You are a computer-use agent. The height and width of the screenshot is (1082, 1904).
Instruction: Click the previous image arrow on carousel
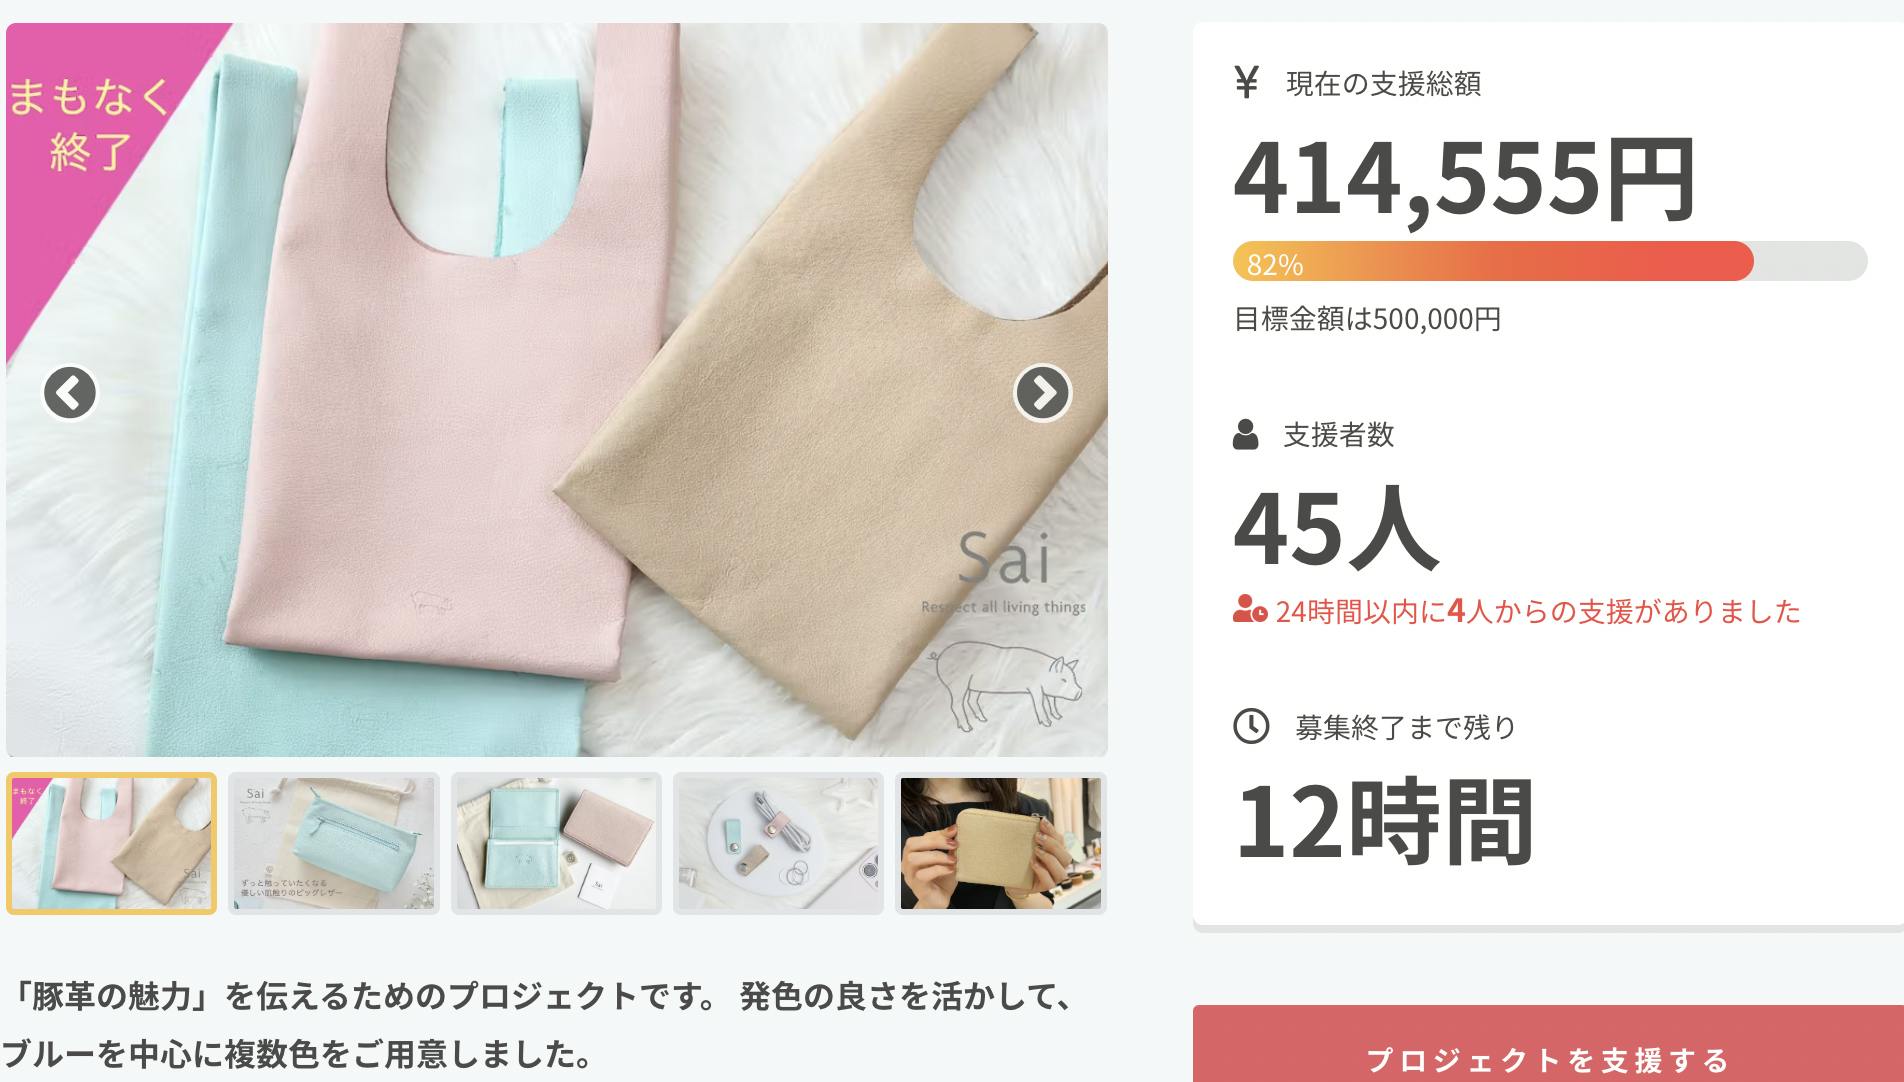click(x=70, y=392)
